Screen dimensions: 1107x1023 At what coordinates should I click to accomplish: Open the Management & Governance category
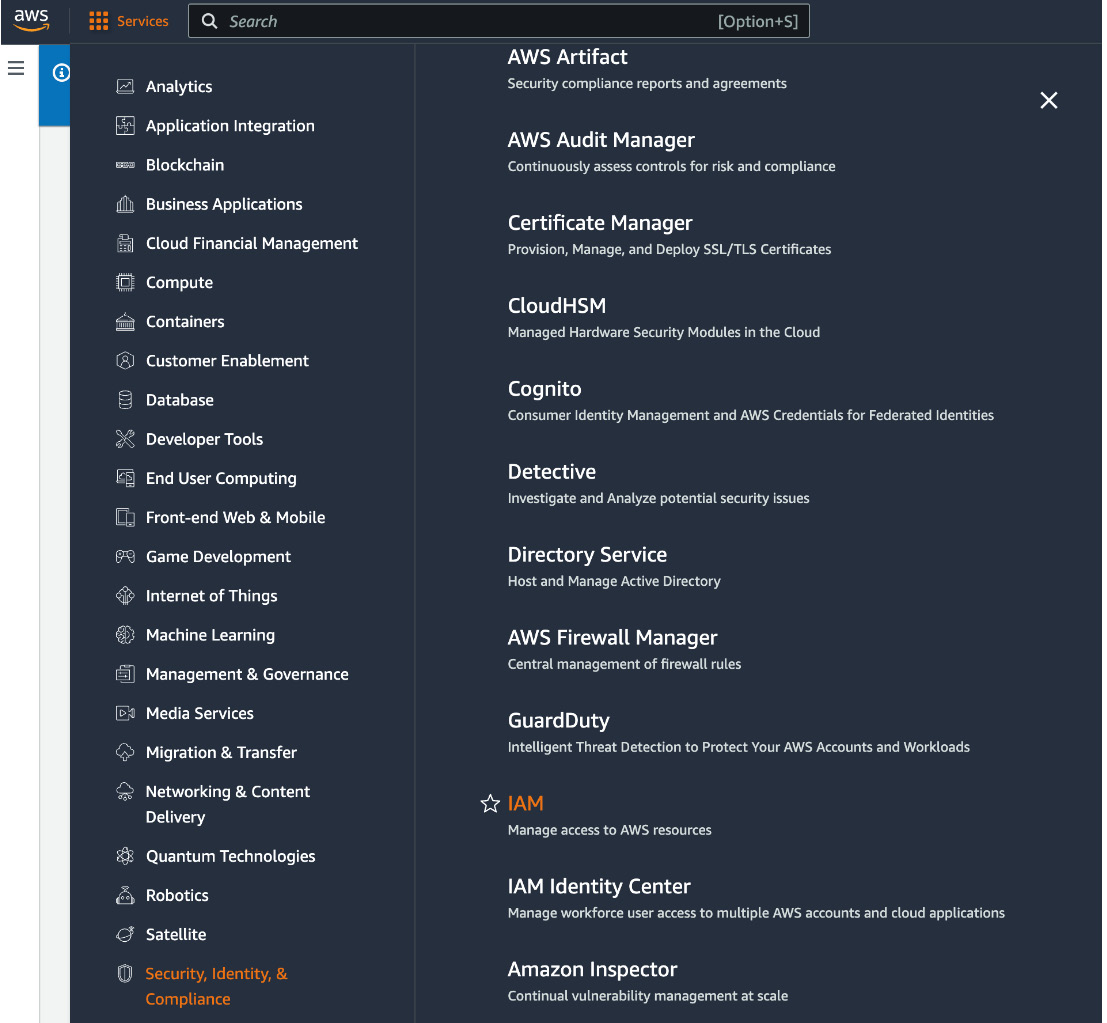pyautogui.click(x=247, y=674)
